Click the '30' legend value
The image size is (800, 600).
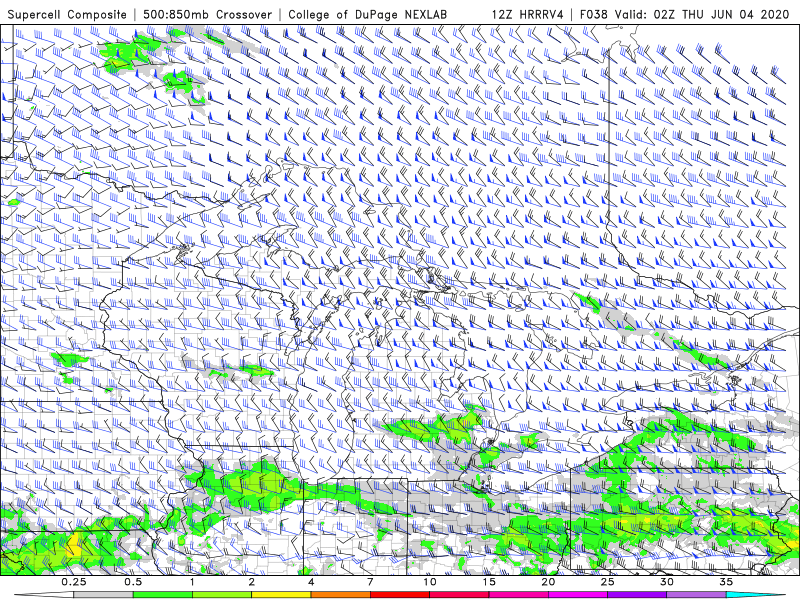pyautogui.click(x=666, y=582)
